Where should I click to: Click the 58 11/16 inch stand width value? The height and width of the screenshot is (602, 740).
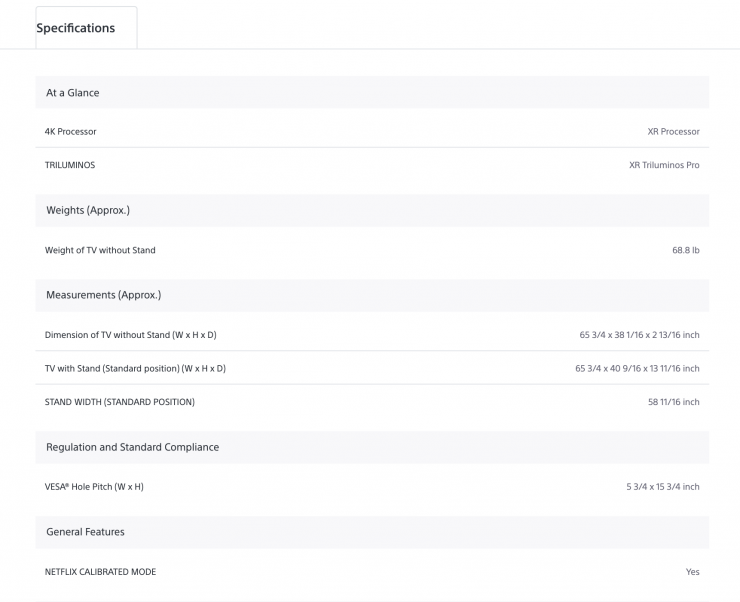[673, 402]
